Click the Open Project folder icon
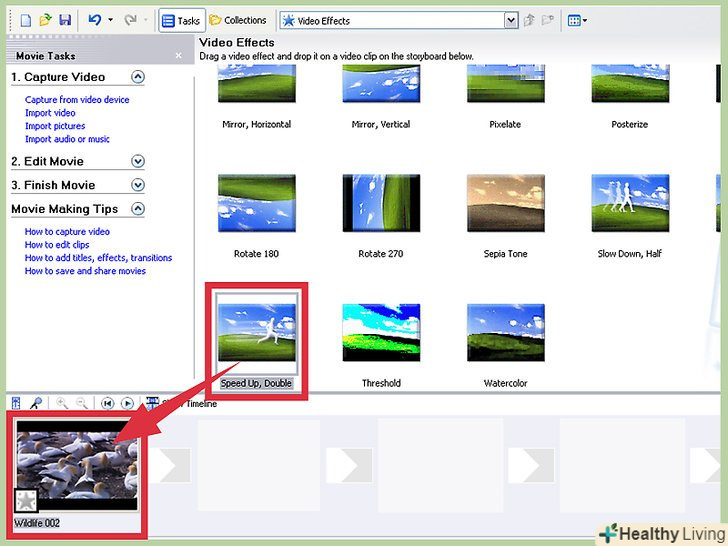The image size is (728, 546). coord(46,20)
